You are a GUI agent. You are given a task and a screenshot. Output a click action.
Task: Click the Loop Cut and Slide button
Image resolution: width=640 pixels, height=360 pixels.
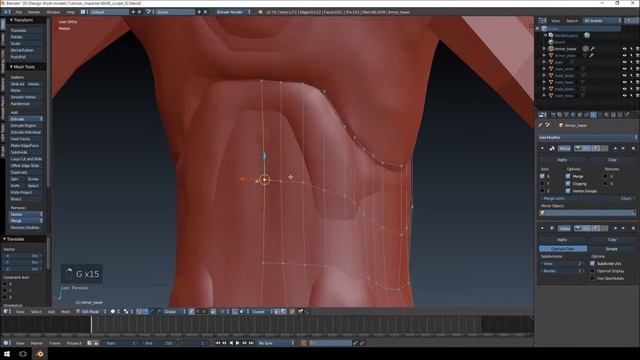26,159
